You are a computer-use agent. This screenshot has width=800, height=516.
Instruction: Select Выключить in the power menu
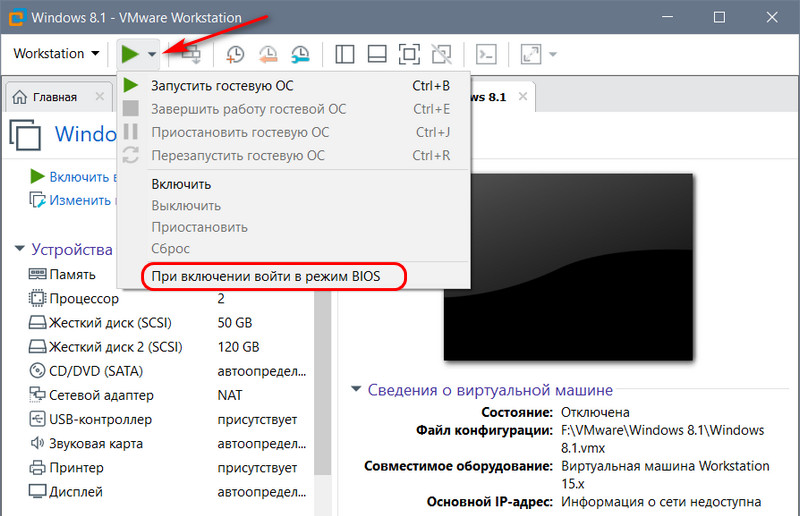[294, 206]
